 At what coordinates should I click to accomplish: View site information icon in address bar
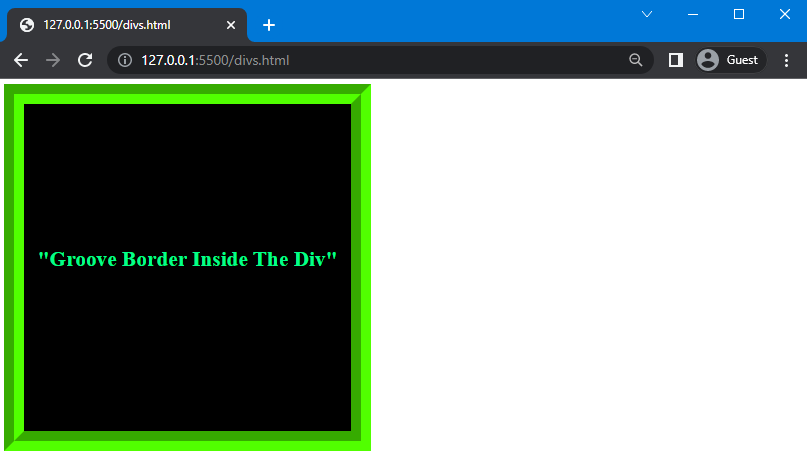pos(125,60)
